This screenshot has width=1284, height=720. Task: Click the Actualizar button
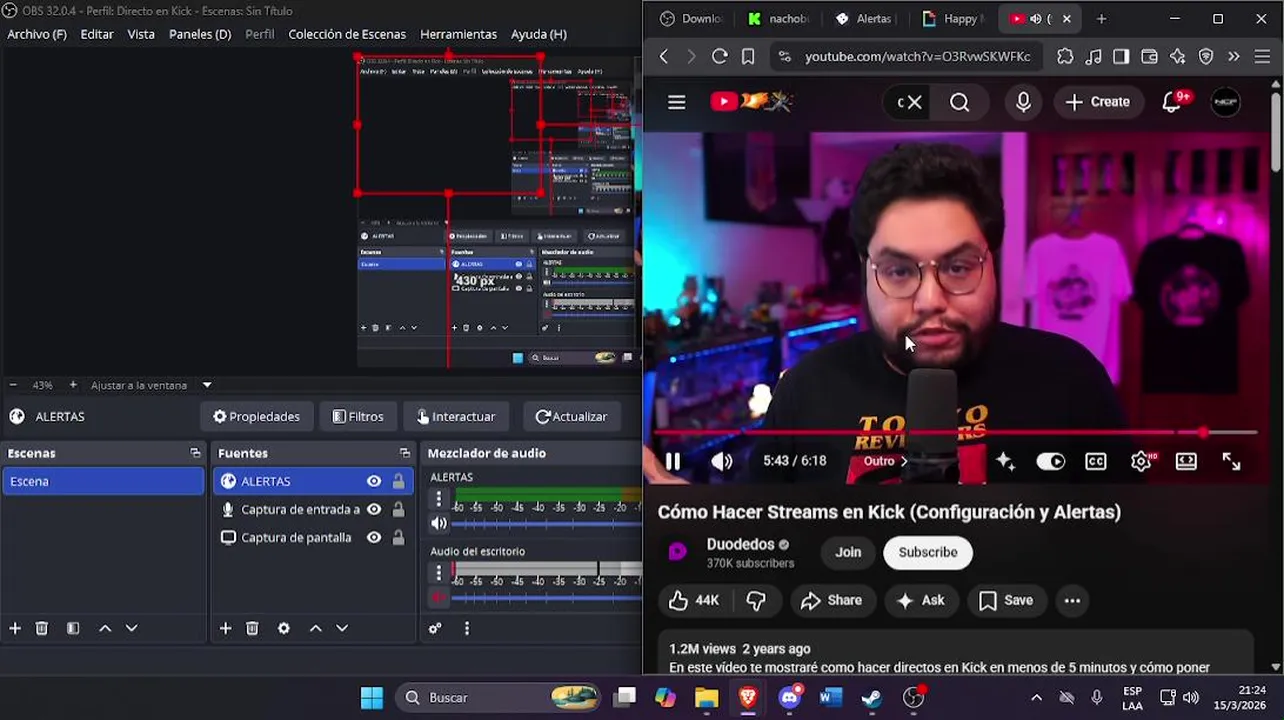click(572, 417)
